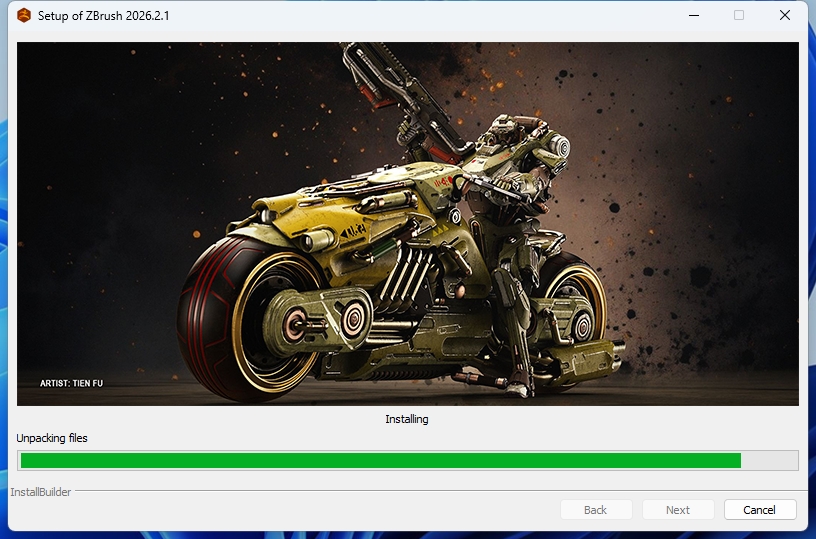Click the 'InstallBuilder' label text
816x539 pixels.
(x=41, y=492)
